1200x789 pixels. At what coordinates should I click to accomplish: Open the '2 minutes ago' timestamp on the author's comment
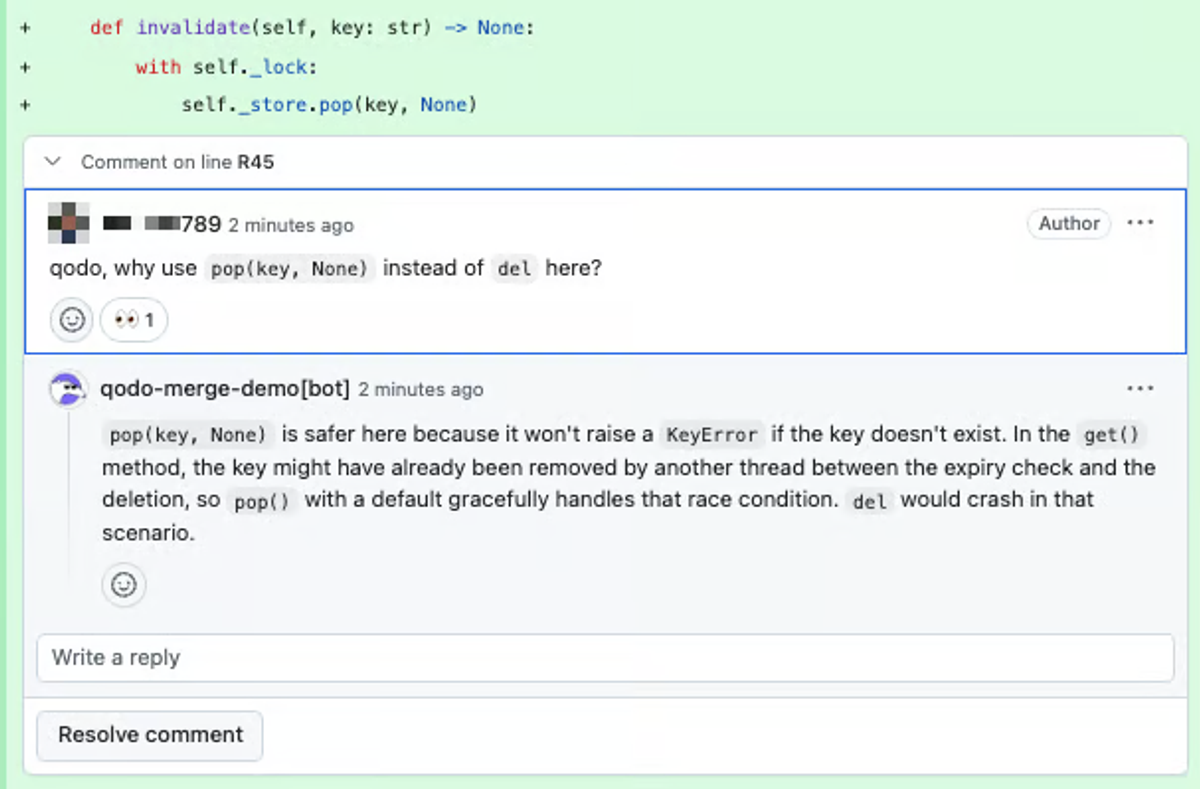click(291, 225)
